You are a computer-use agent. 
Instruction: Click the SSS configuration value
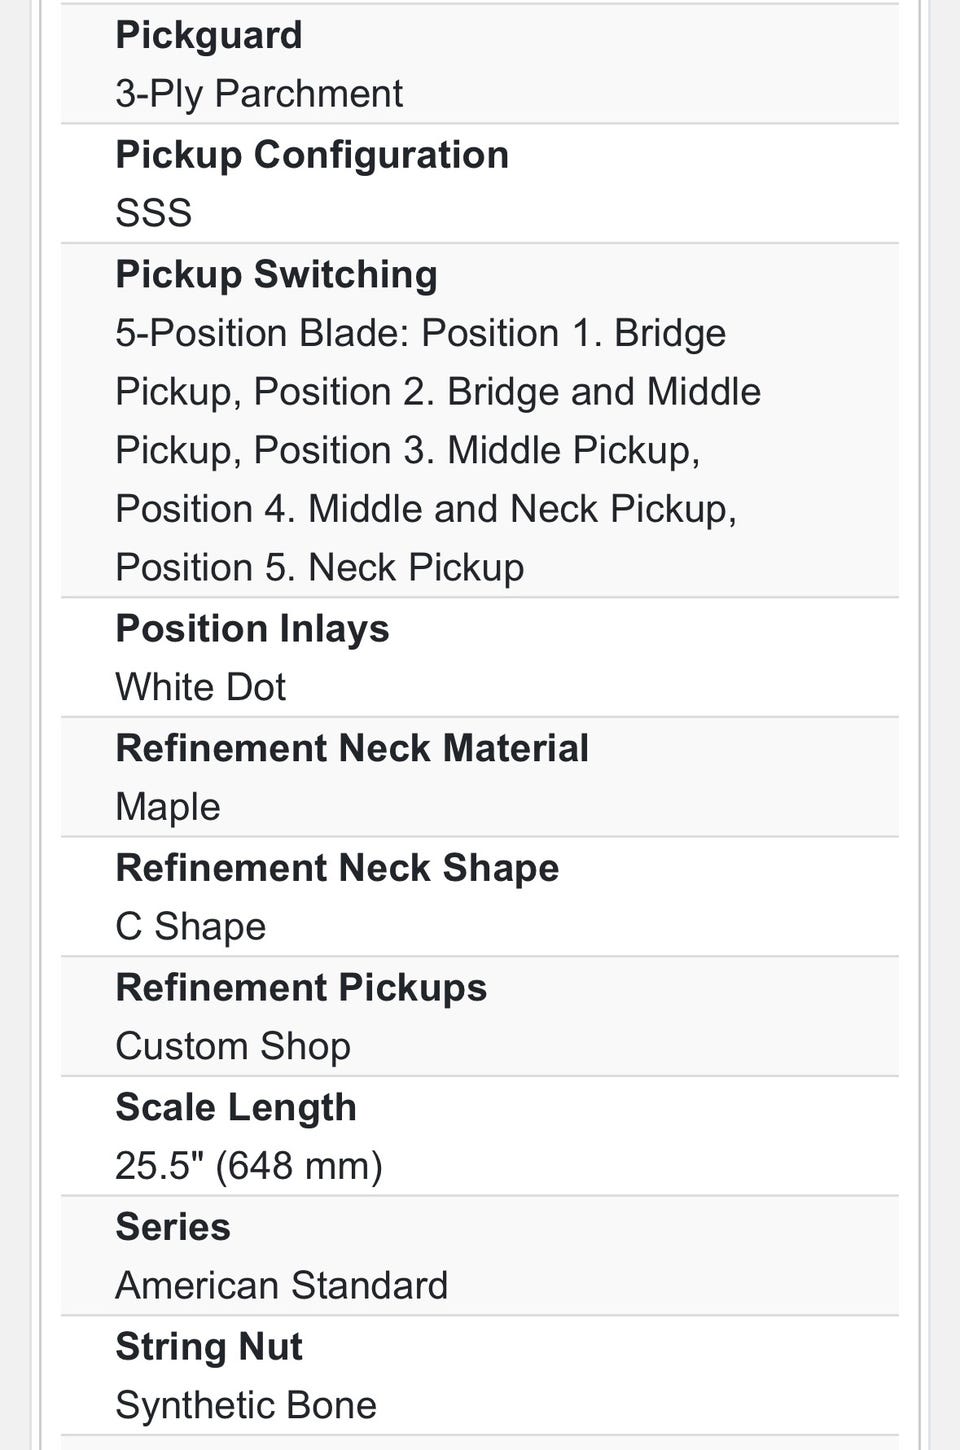point(153,213)
